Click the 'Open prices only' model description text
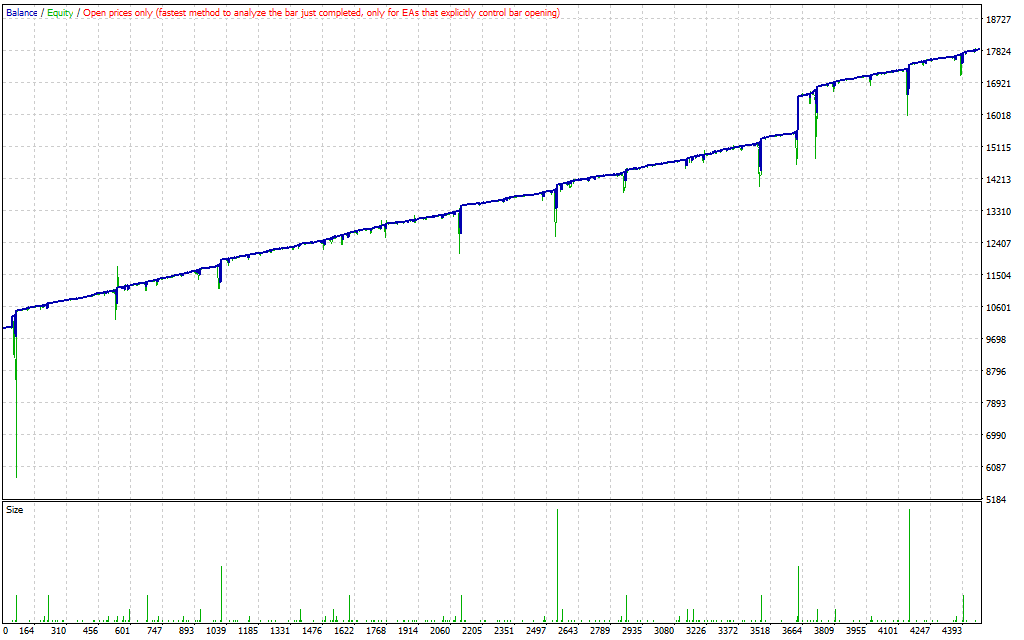 point(322,13)
